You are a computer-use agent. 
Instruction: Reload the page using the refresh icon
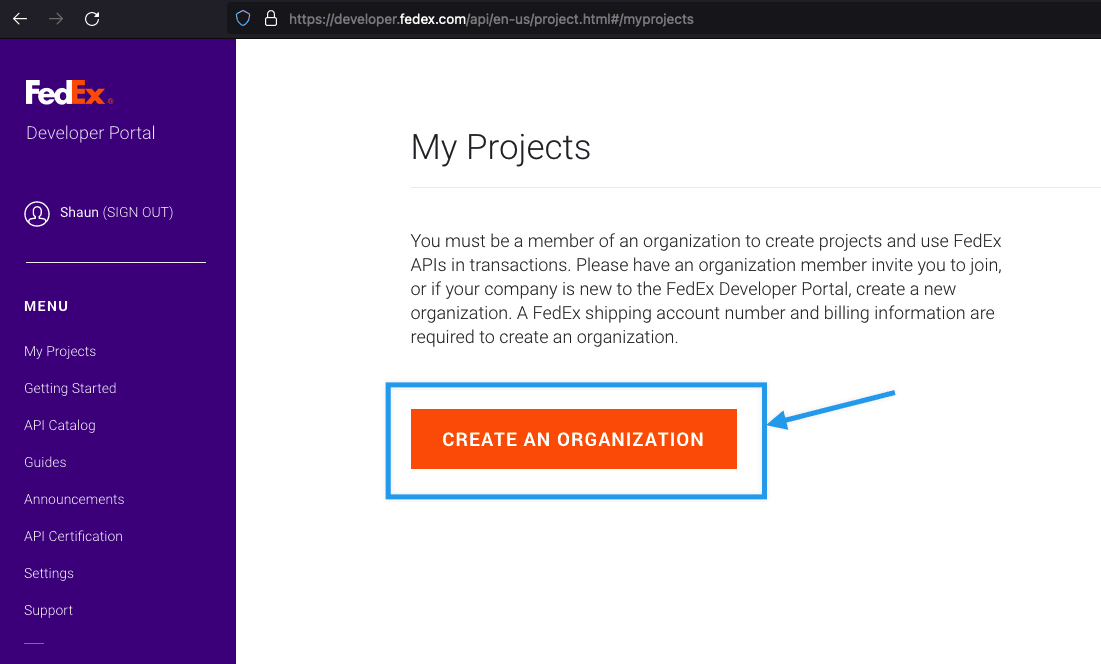92,18
